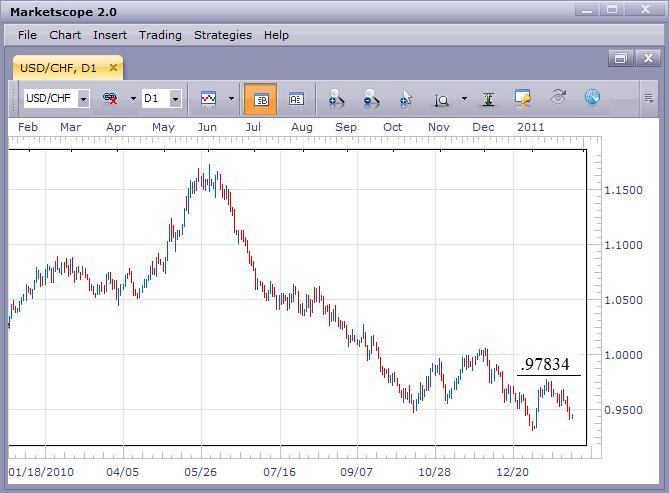The height and width of the screenshot is (493, 669).
Task: Click the 2011 year label
Action: [x=531, y=127]
